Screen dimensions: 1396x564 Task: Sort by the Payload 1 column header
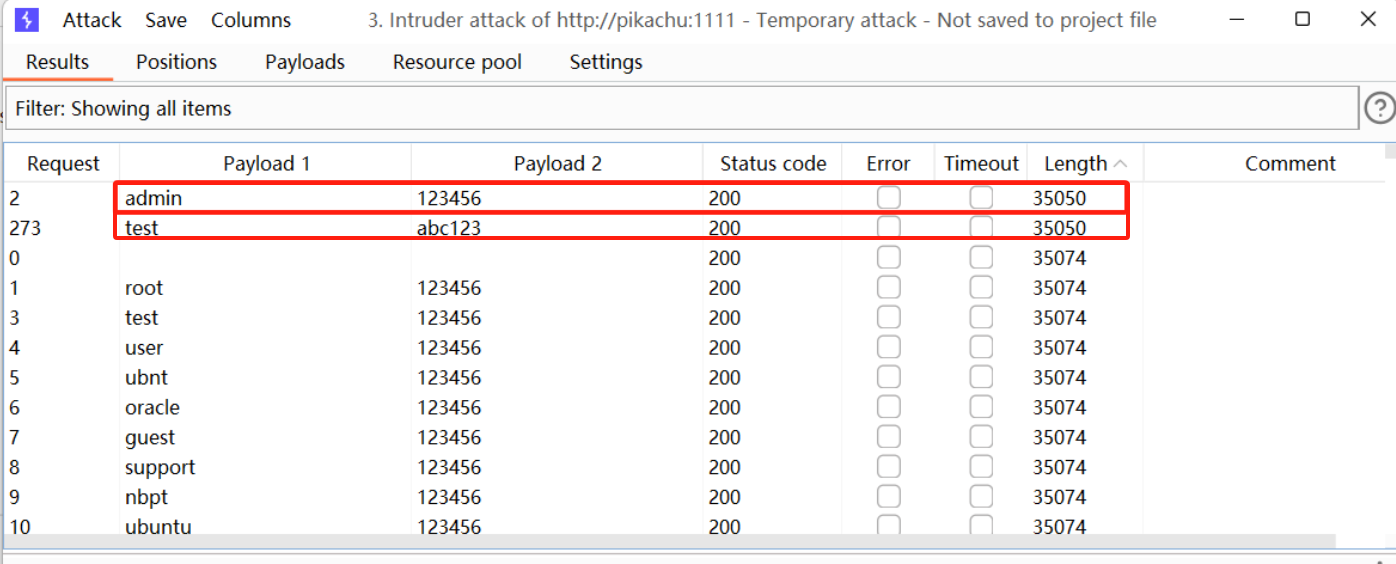(266, 164)
